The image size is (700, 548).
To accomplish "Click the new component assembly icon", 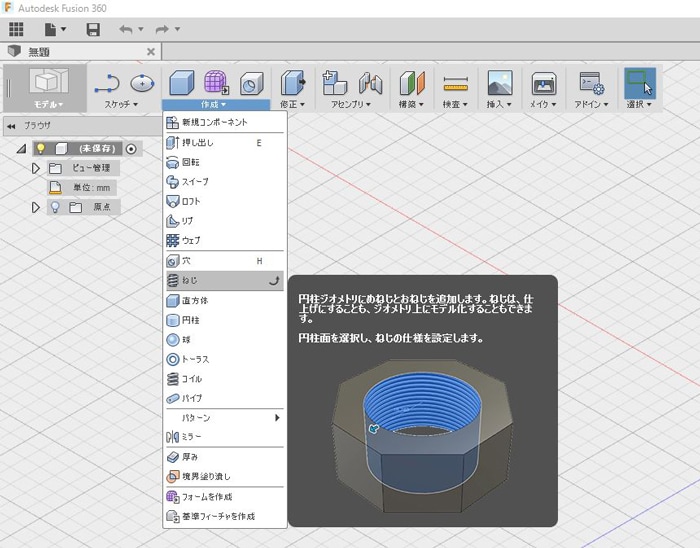I will pos(334,83).
